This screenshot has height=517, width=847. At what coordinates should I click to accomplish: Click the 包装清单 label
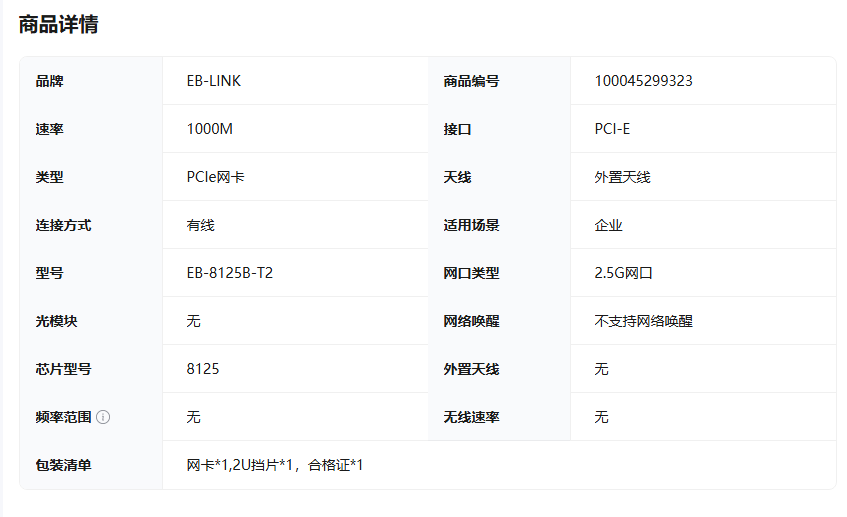pos(63,466)
